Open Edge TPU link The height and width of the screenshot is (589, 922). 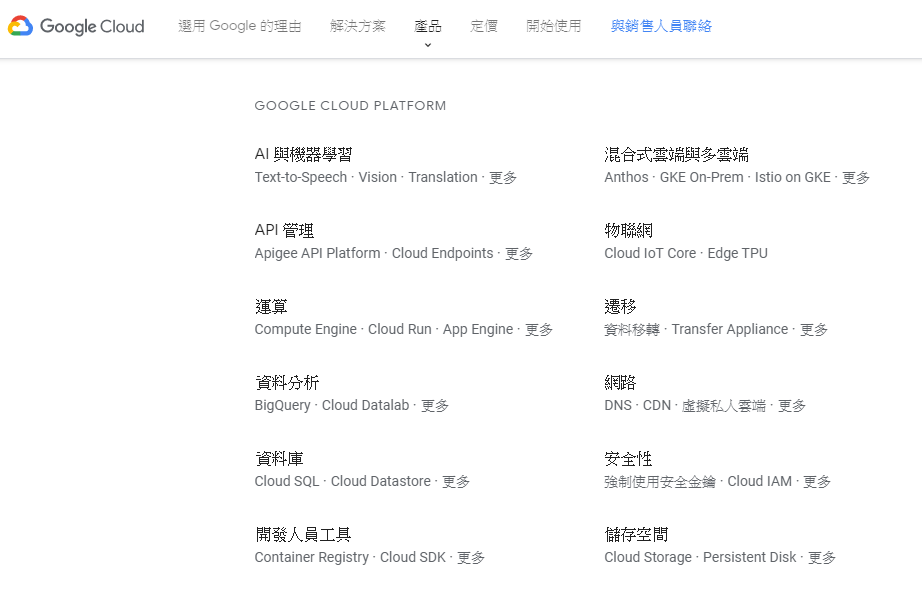point(737,253)
